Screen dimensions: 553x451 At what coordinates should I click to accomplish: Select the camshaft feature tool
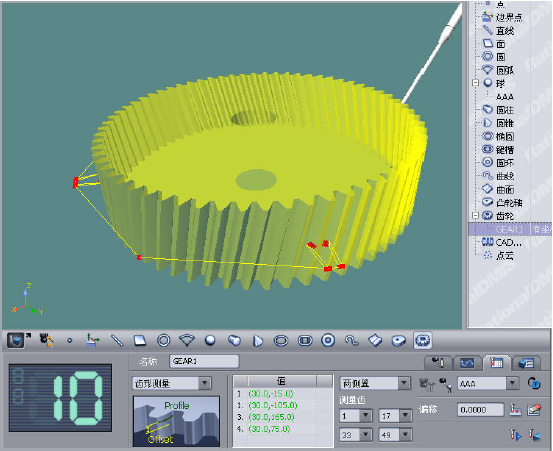[x=399, y=340]
